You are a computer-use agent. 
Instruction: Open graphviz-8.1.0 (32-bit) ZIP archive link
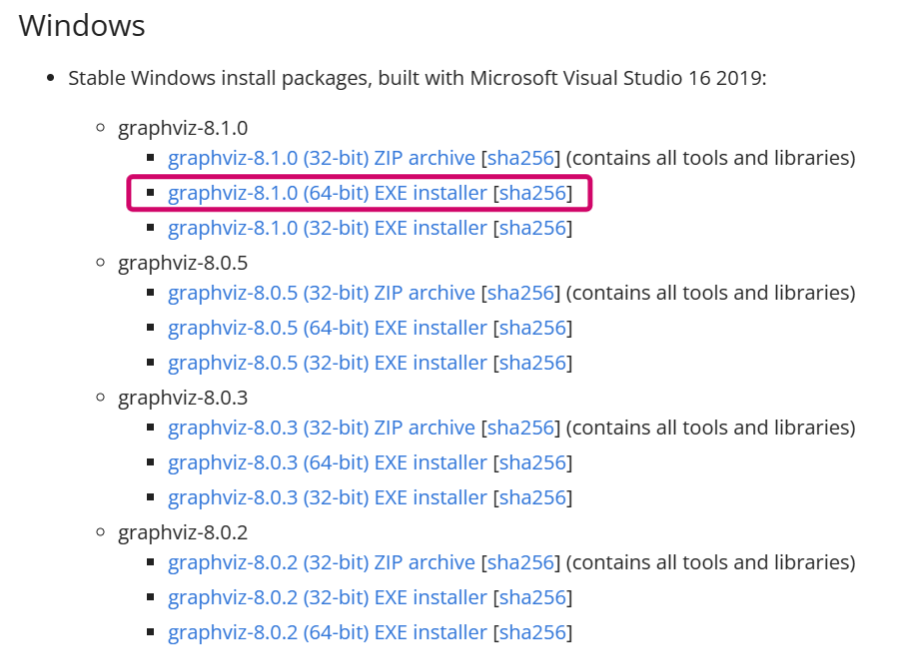[321, 158]
